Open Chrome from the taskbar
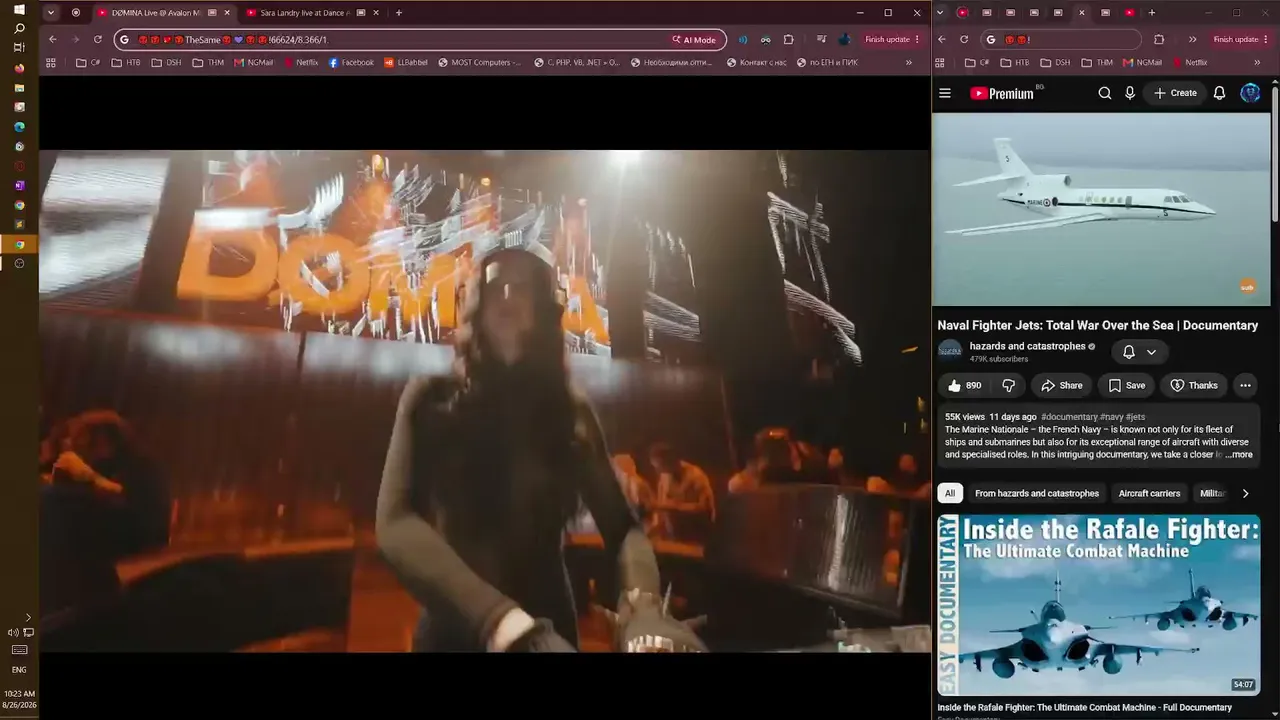The image size is (1280, 720). [19, 244]
